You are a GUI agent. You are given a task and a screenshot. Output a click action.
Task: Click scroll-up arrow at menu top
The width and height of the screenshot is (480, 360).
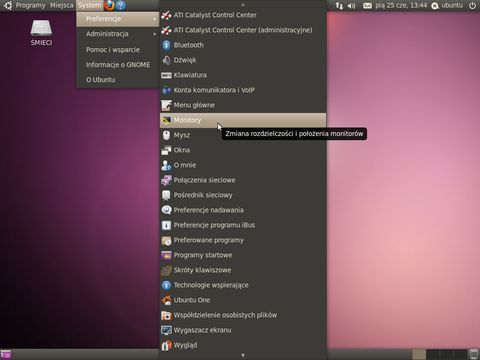(243, 4)
